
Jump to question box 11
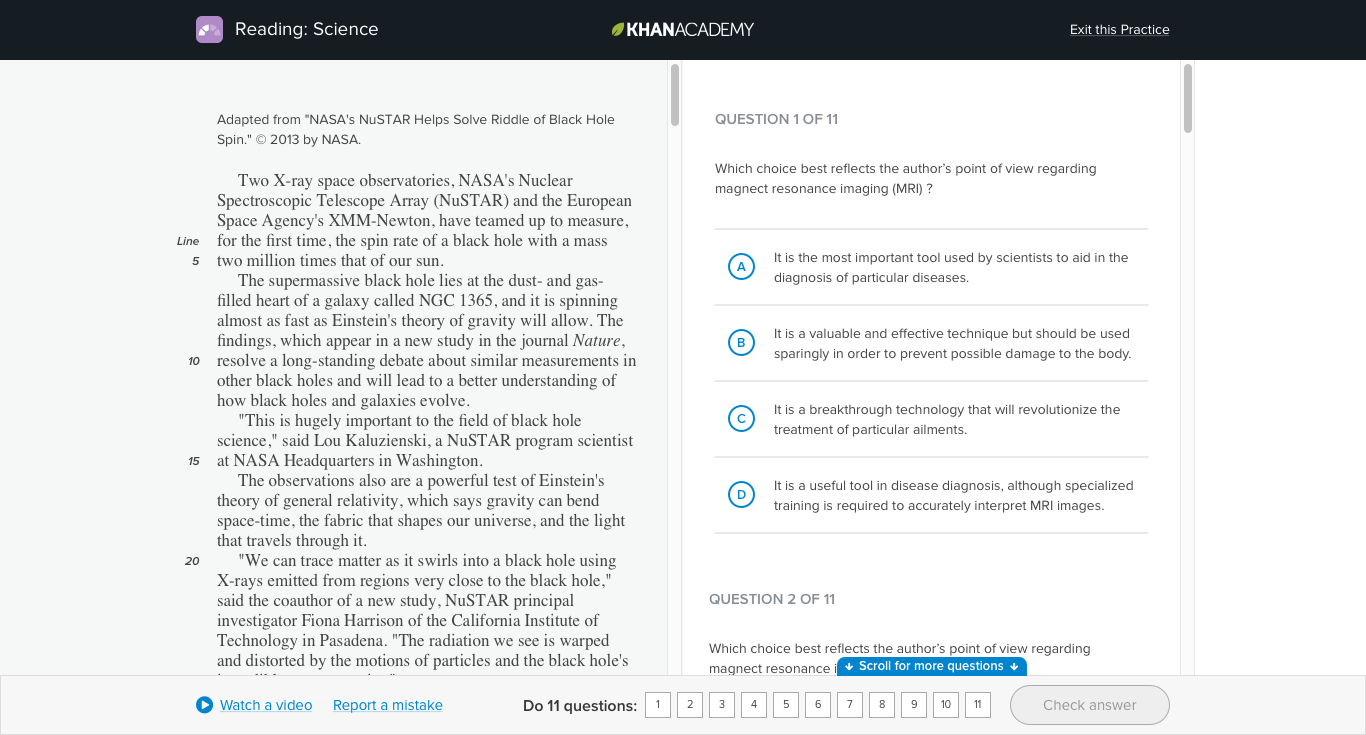point(978,705)
